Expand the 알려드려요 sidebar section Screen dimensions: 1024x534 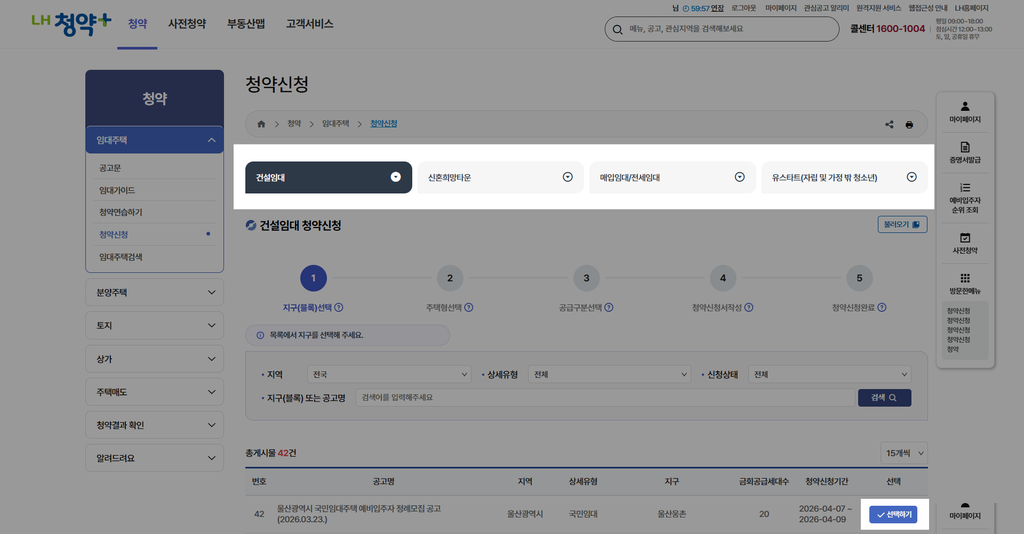coord(155,458)
